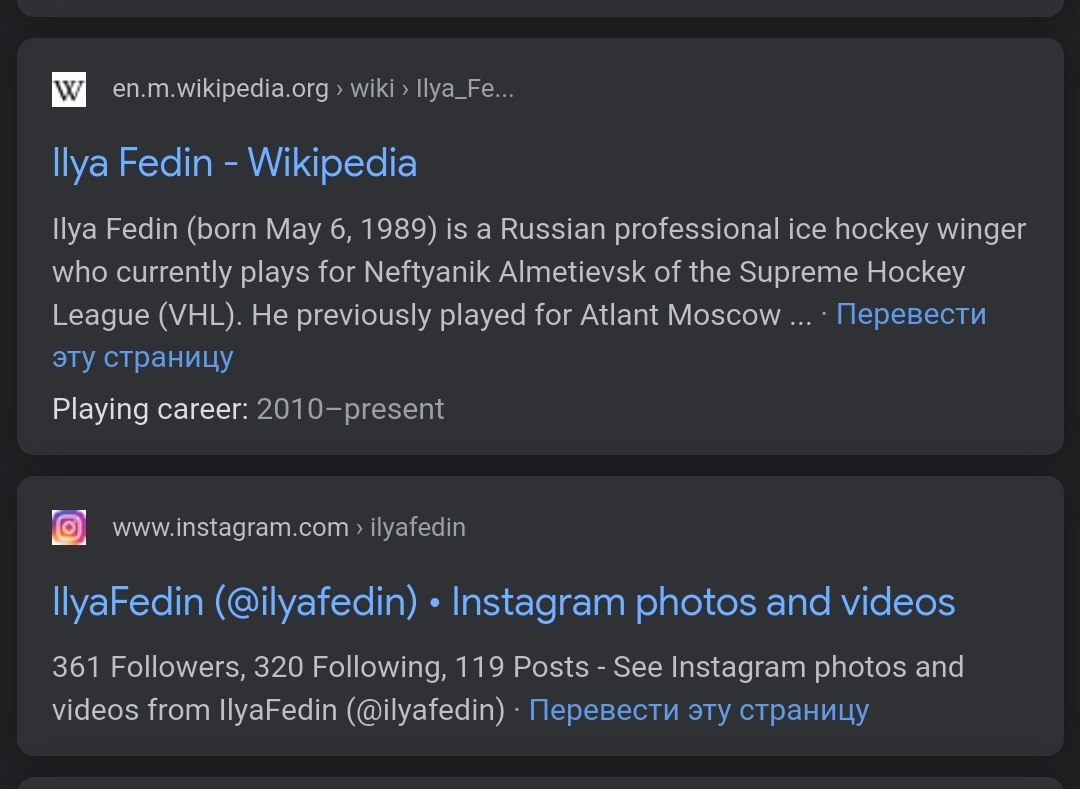This screenshot has width=1080, height=789.
Task: Click the breadcrumb chevron after www.instagram.com
Action: [360, 528]
